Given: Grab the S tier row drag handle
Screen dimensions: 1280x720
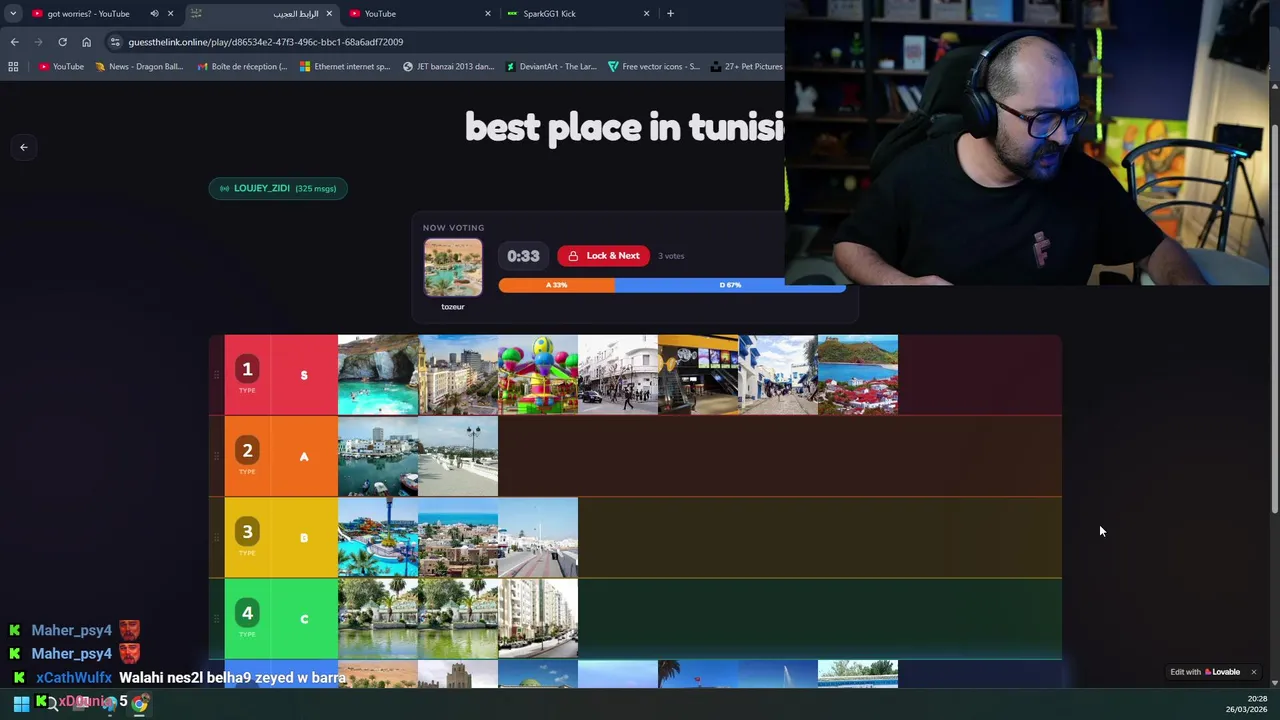Looking at the screenshot, I should (x=216, y=375).
